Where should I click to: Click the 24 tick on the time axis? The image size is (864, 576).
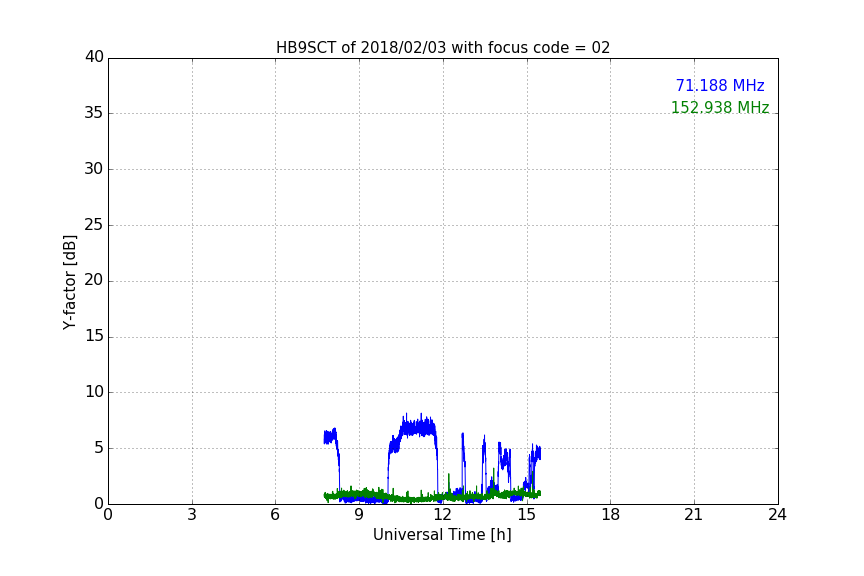777,515
